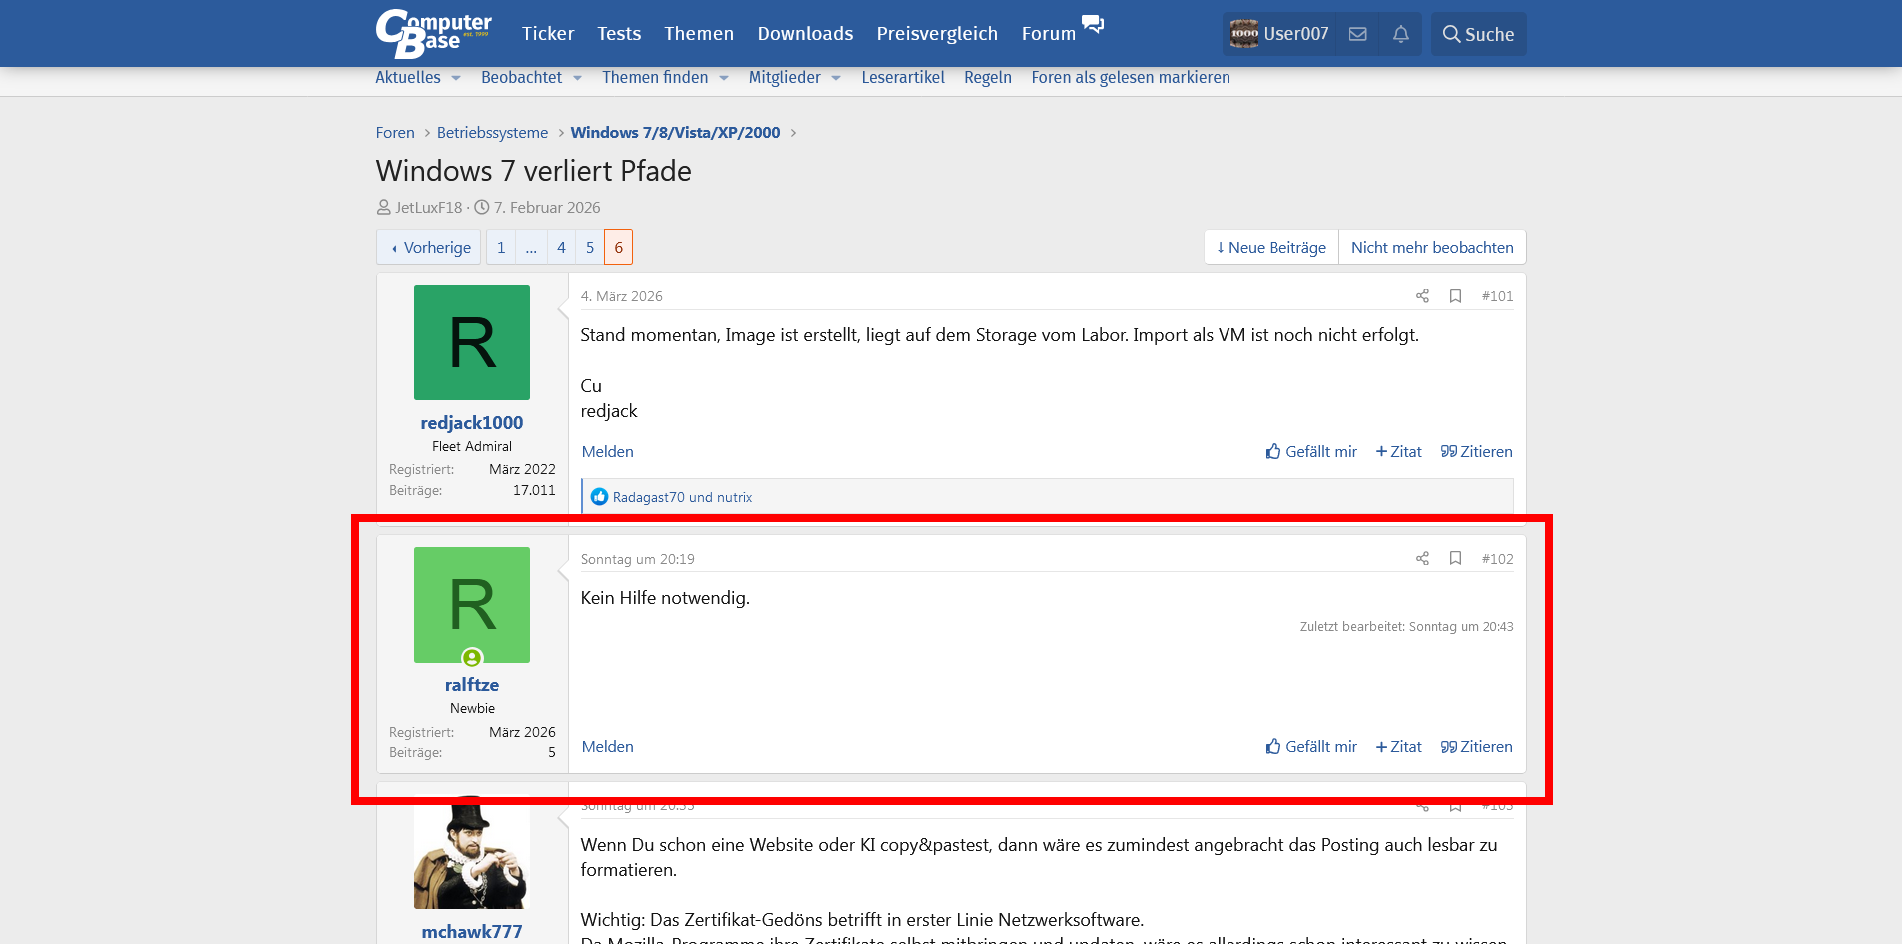Screen dimensions: 1903x944
Task: Open the Preisvergleich menu item
Action: (936, 33)
